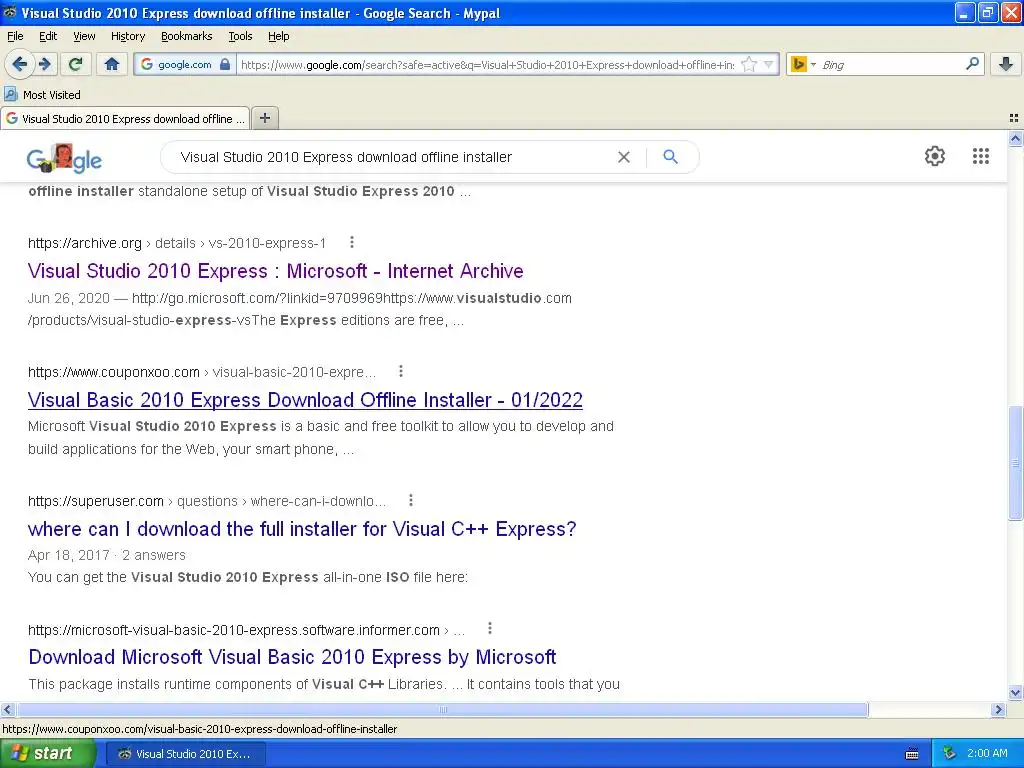The width and height of the screenshot is (1024, 768).
Task: Go to the browser Home page
Action: pos(112,64)
